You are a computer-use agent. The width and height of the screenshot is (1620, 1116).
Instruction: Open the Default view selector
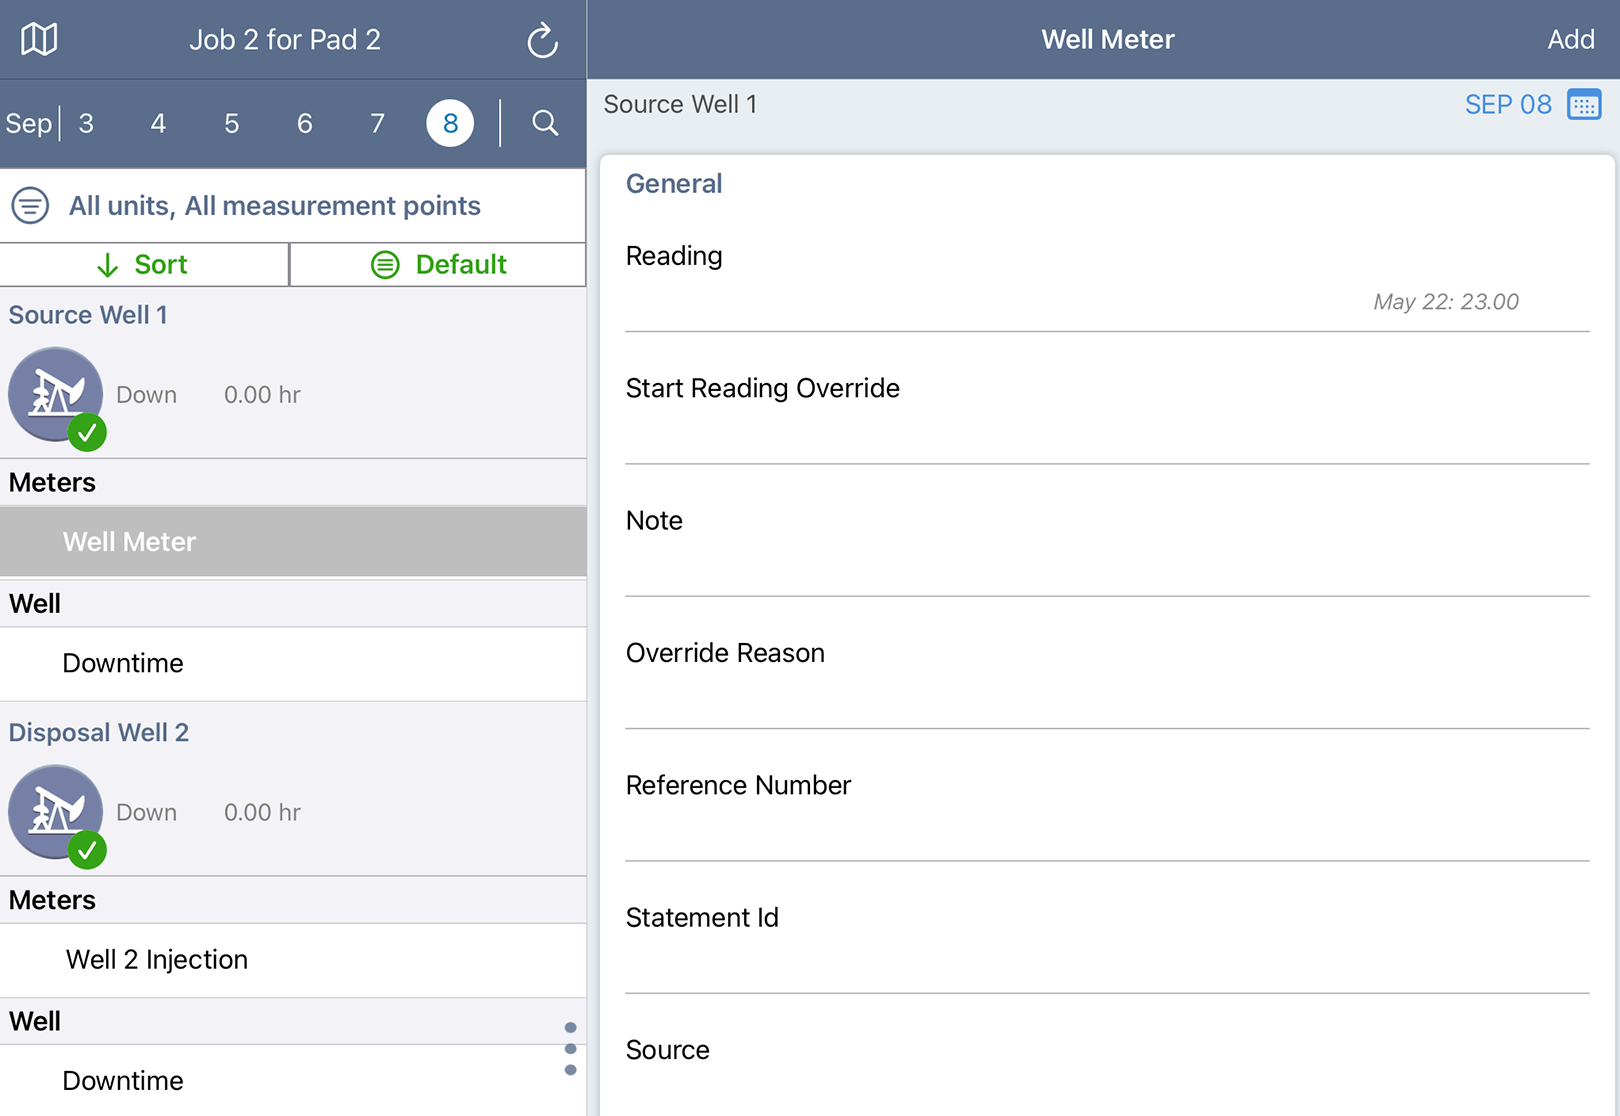pyautogui.click(x=438, y=265)
